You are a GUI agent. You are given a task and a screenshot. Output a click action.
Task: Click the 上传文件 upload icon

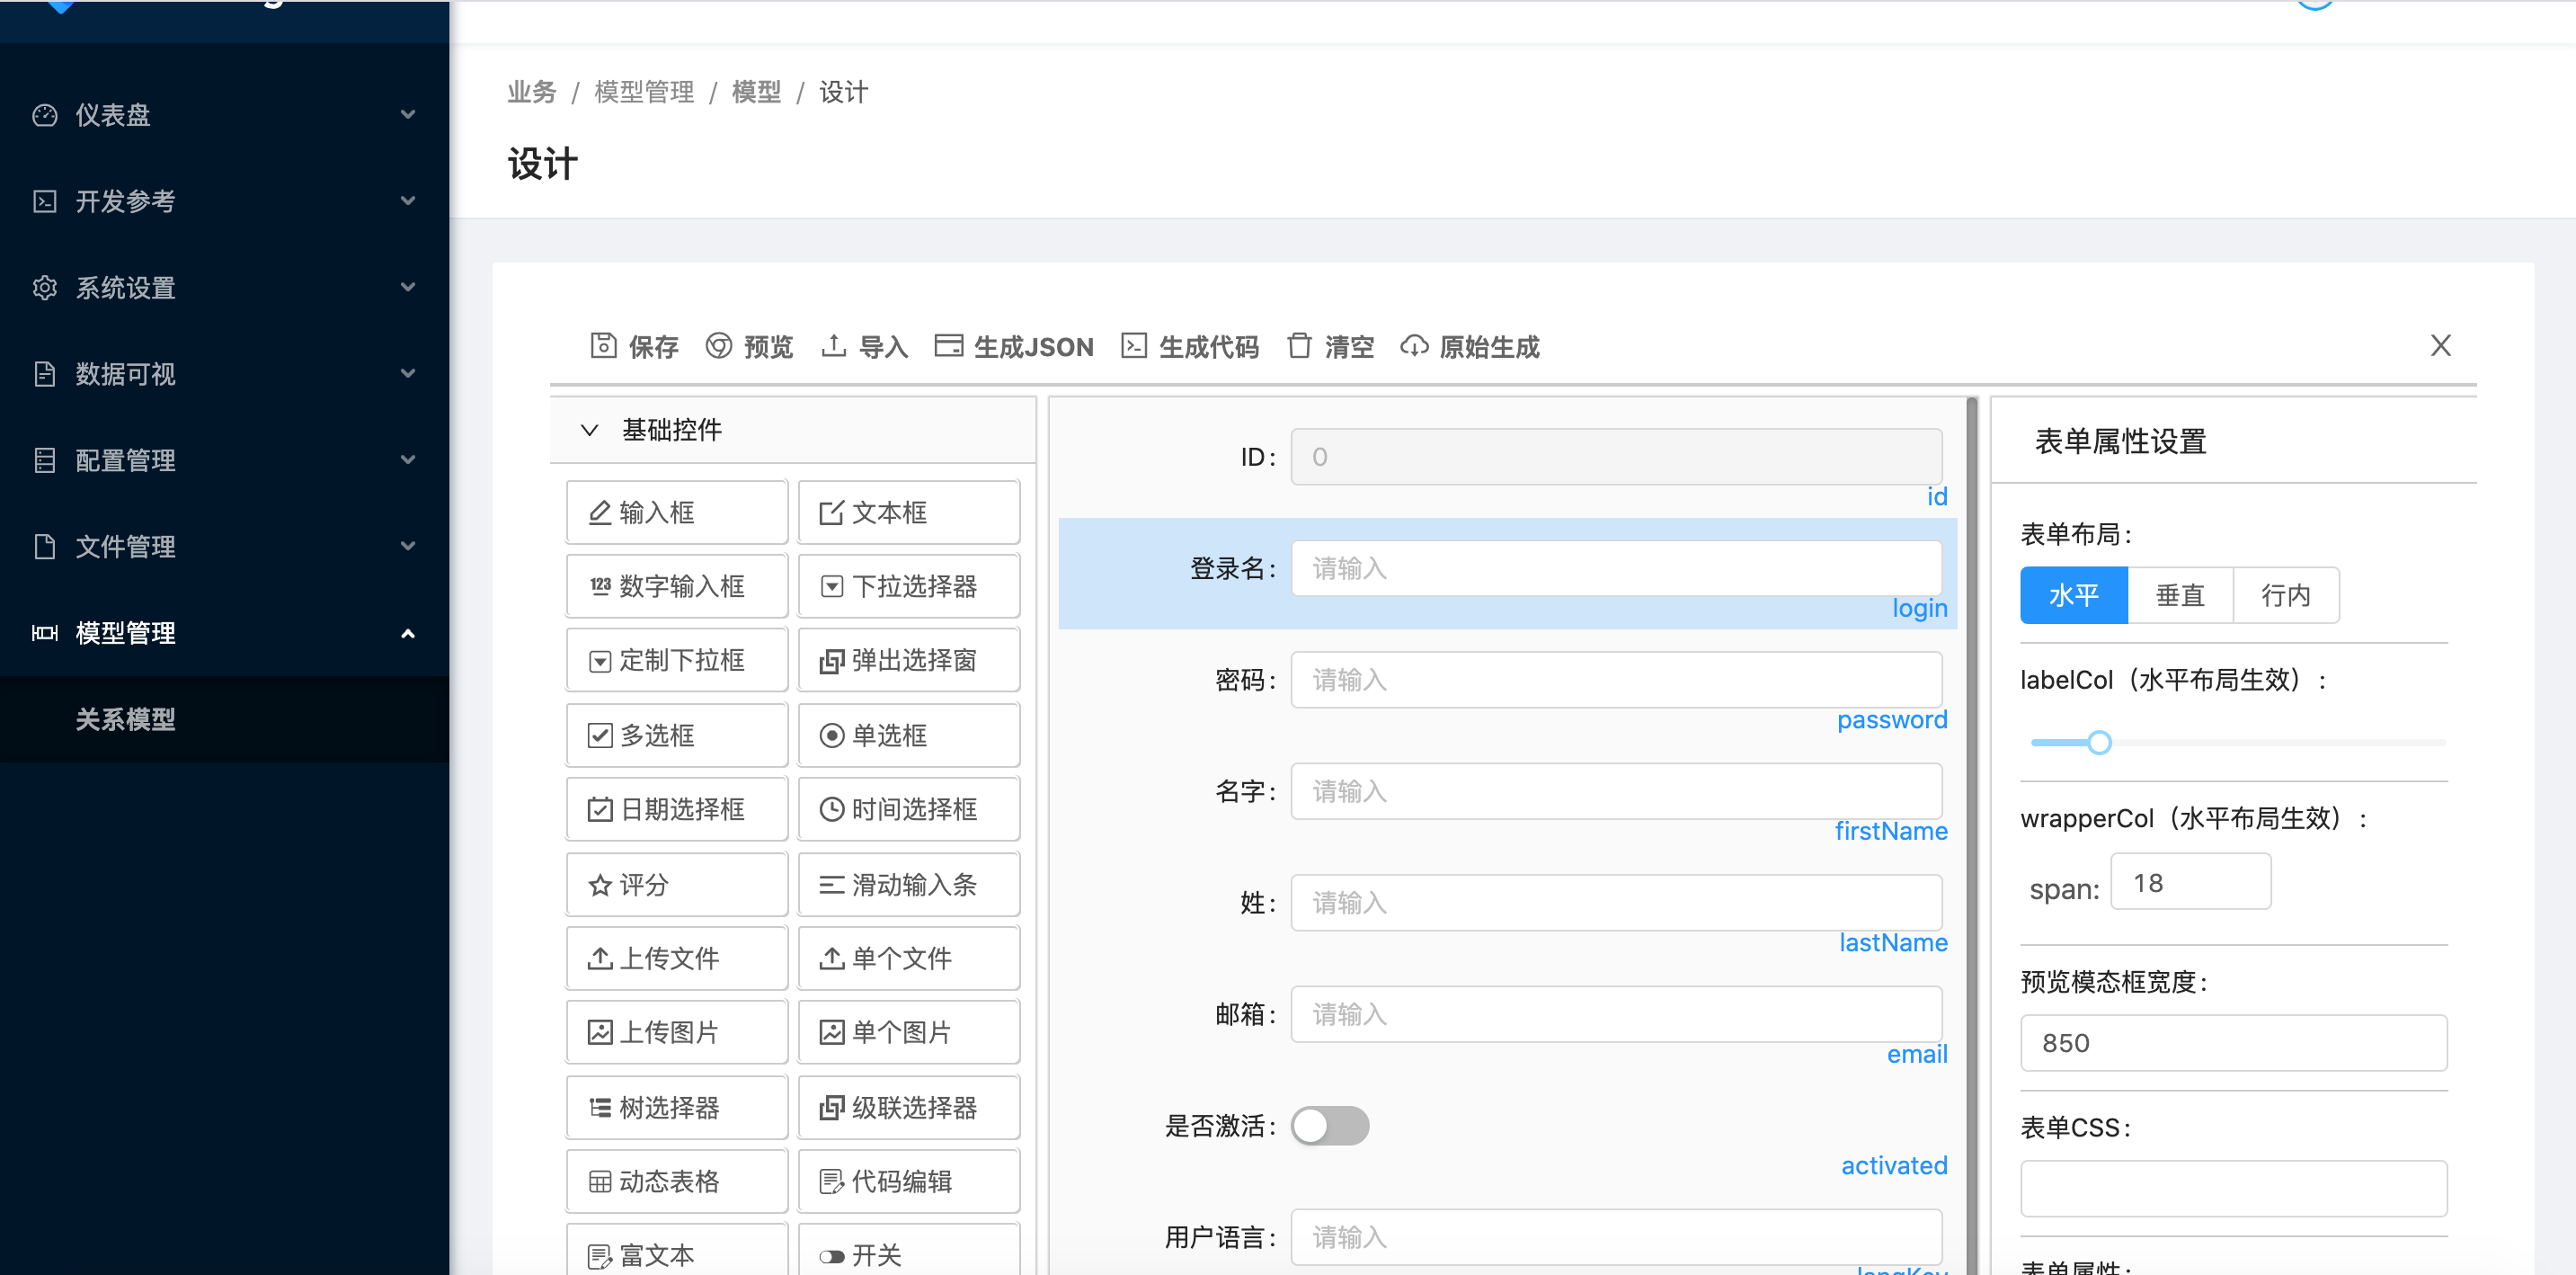(x=599, y=958)
